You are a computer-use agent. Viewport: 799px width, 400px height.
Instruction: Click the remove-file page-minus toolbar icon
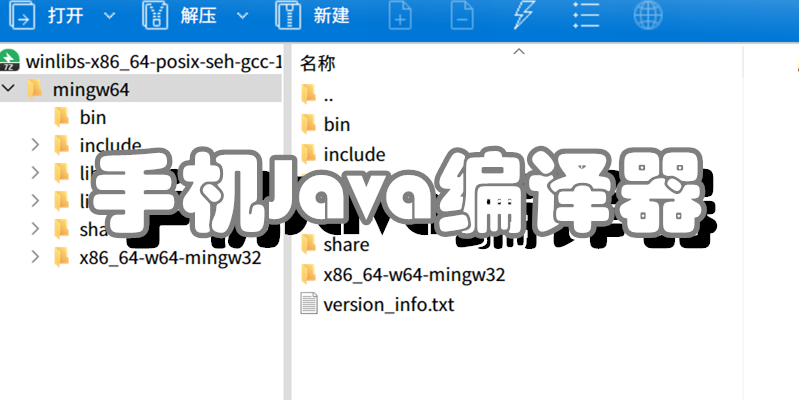tap(462, 16)
